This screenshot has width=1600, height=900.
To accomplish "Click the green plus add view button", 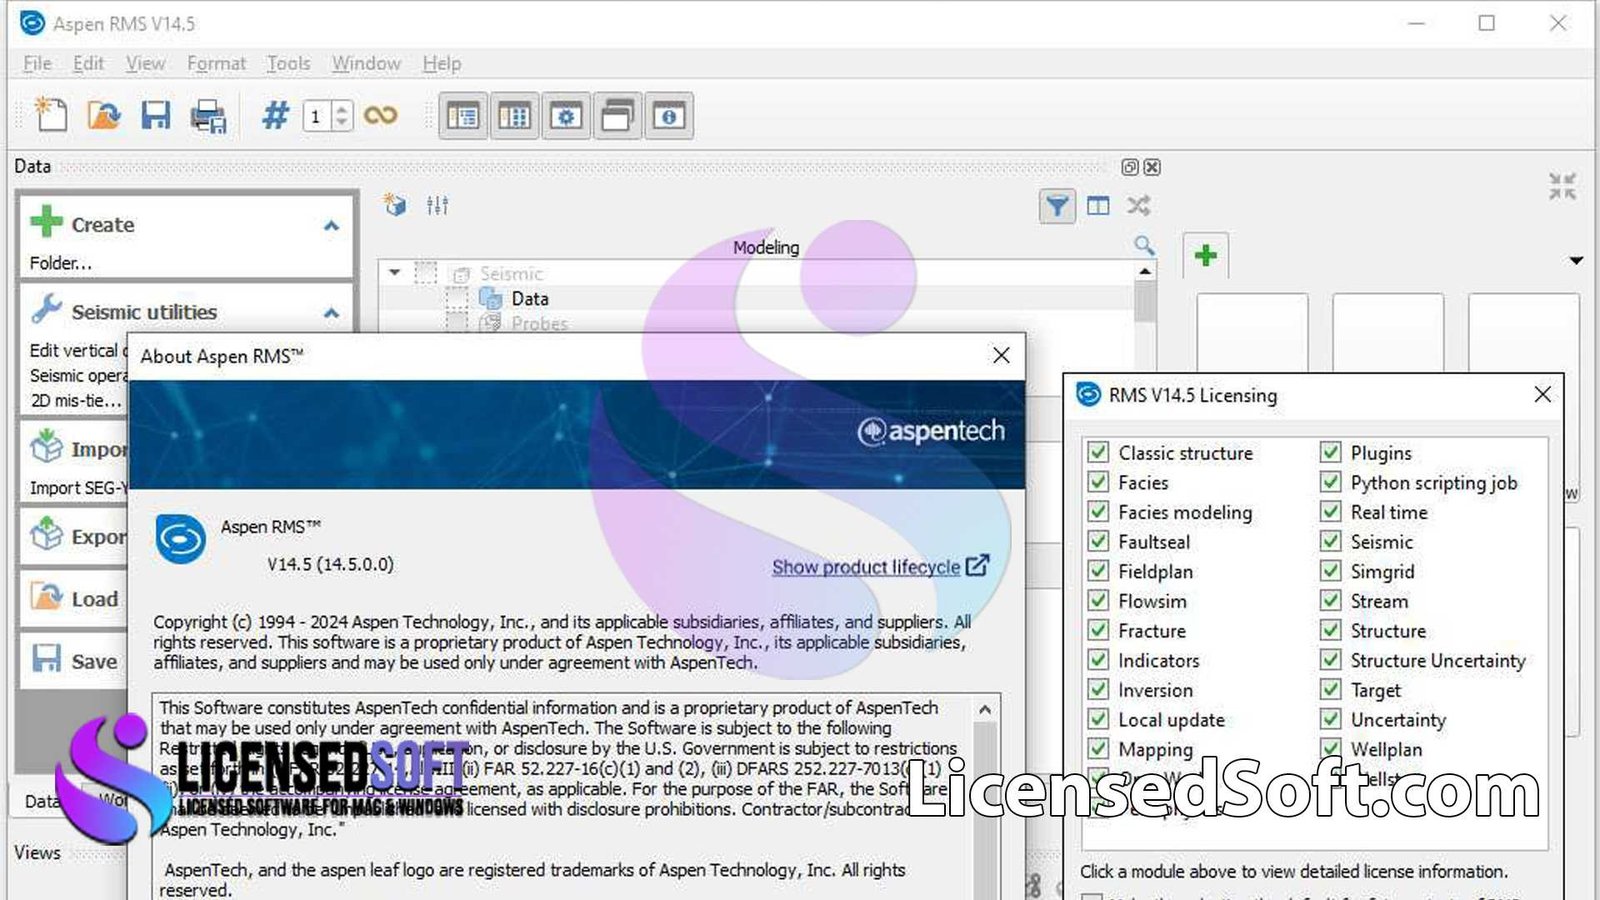I will (1205, 255).
